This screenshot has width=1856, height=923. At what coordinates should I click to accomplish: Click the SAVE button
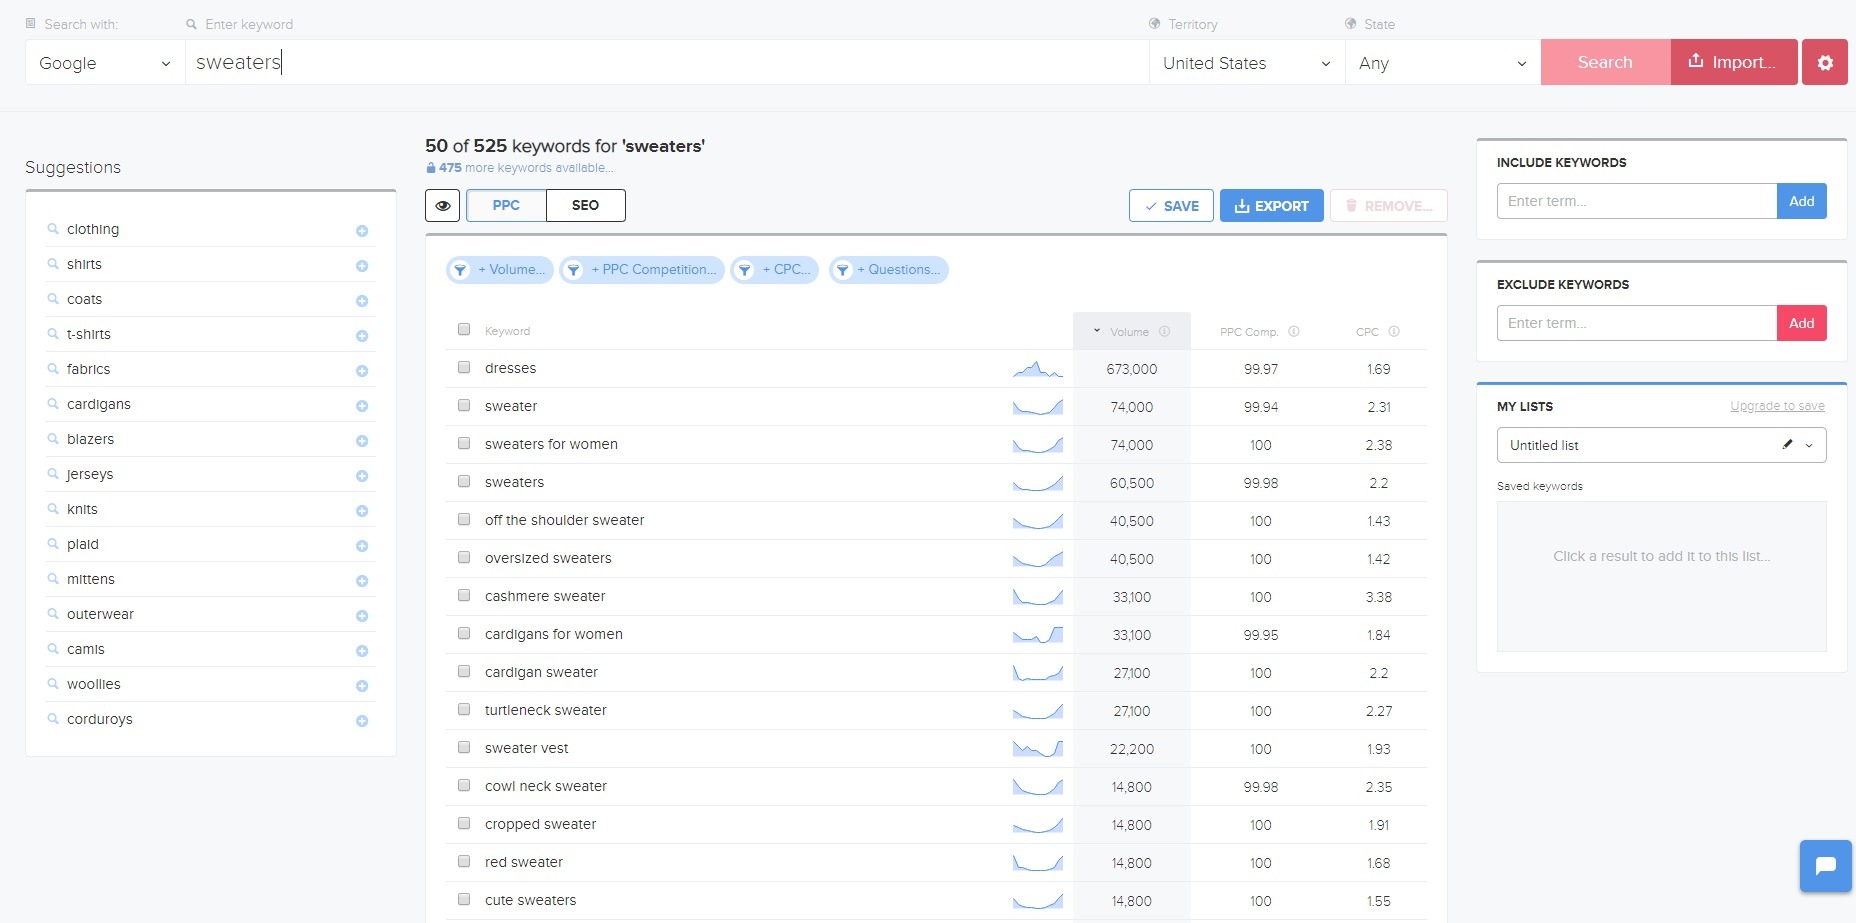point(1171,206)
